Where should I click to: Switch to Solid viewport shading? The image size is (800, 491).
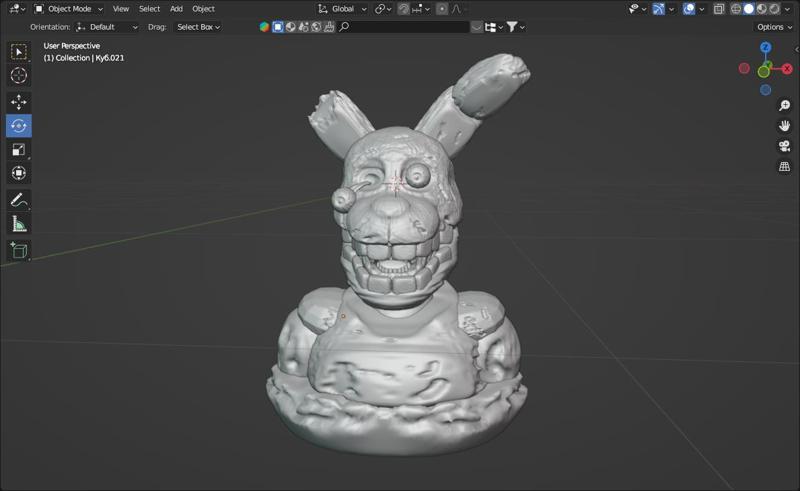coord(748,9)
